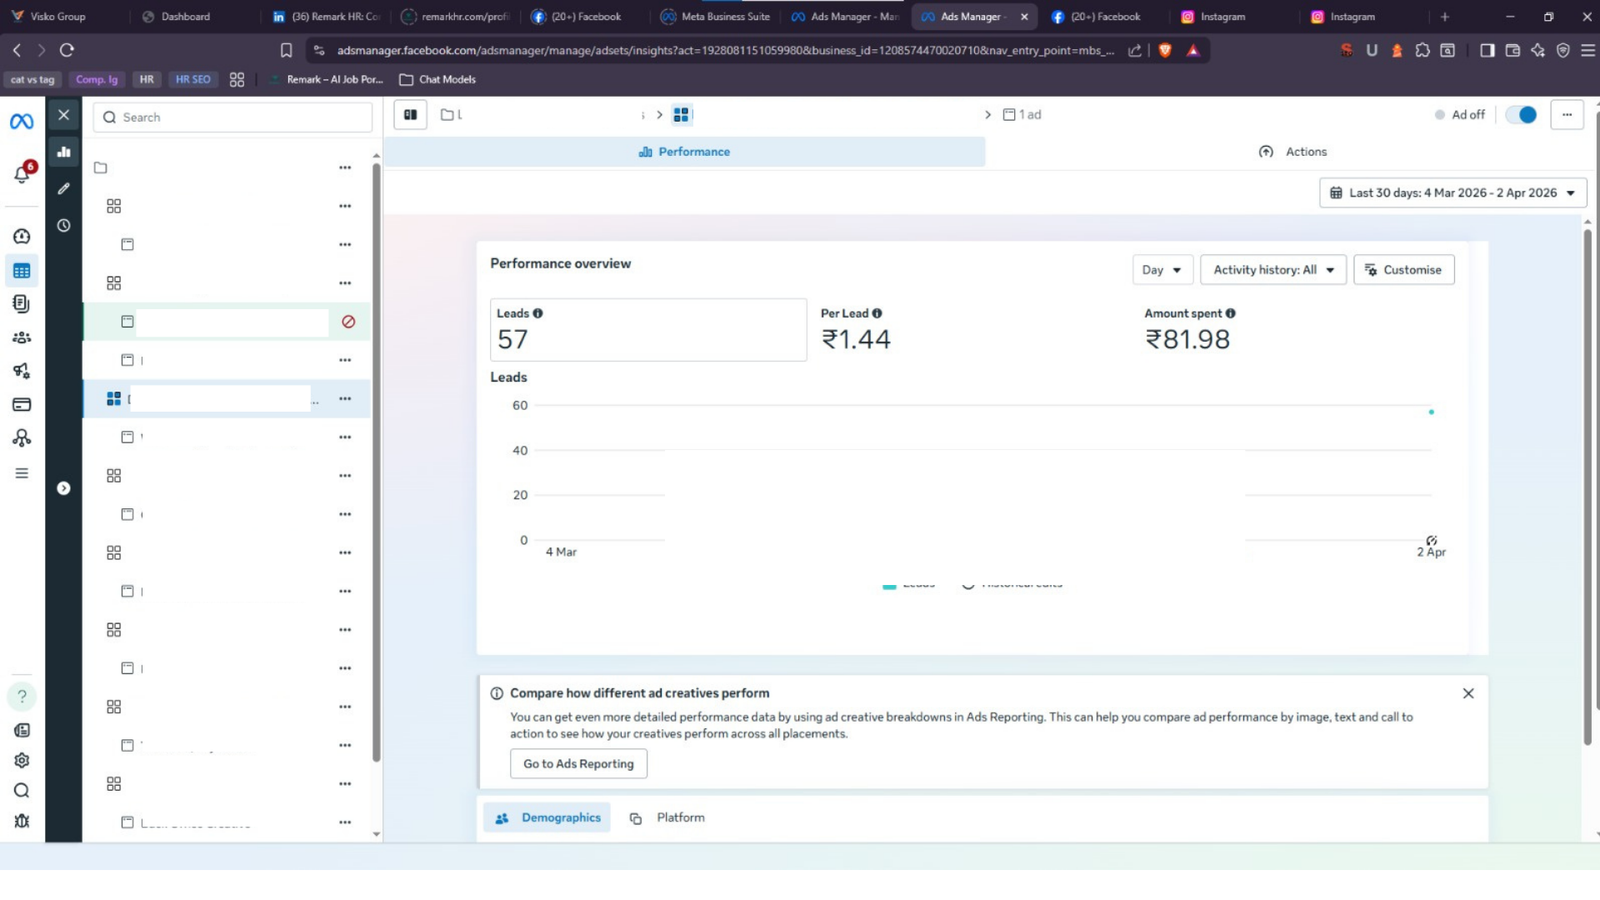Open the Billing card icon
This screenshot has width=1600, height=900.
click(x=22, y=405)
